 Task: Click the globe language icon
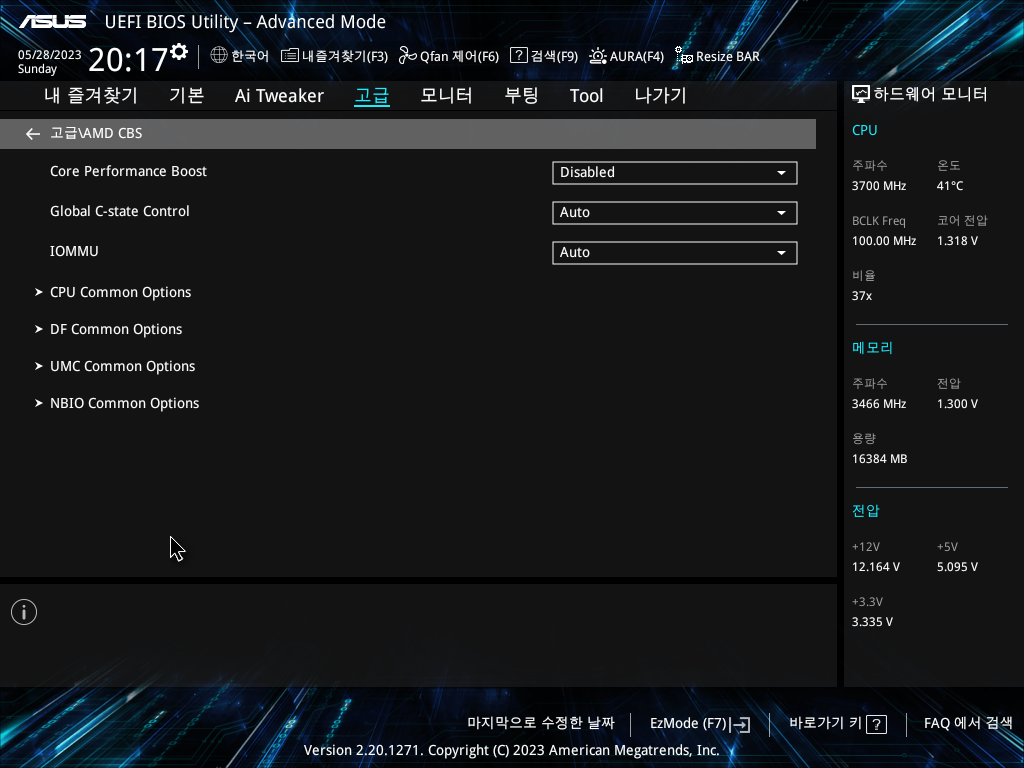pos(219,56)
